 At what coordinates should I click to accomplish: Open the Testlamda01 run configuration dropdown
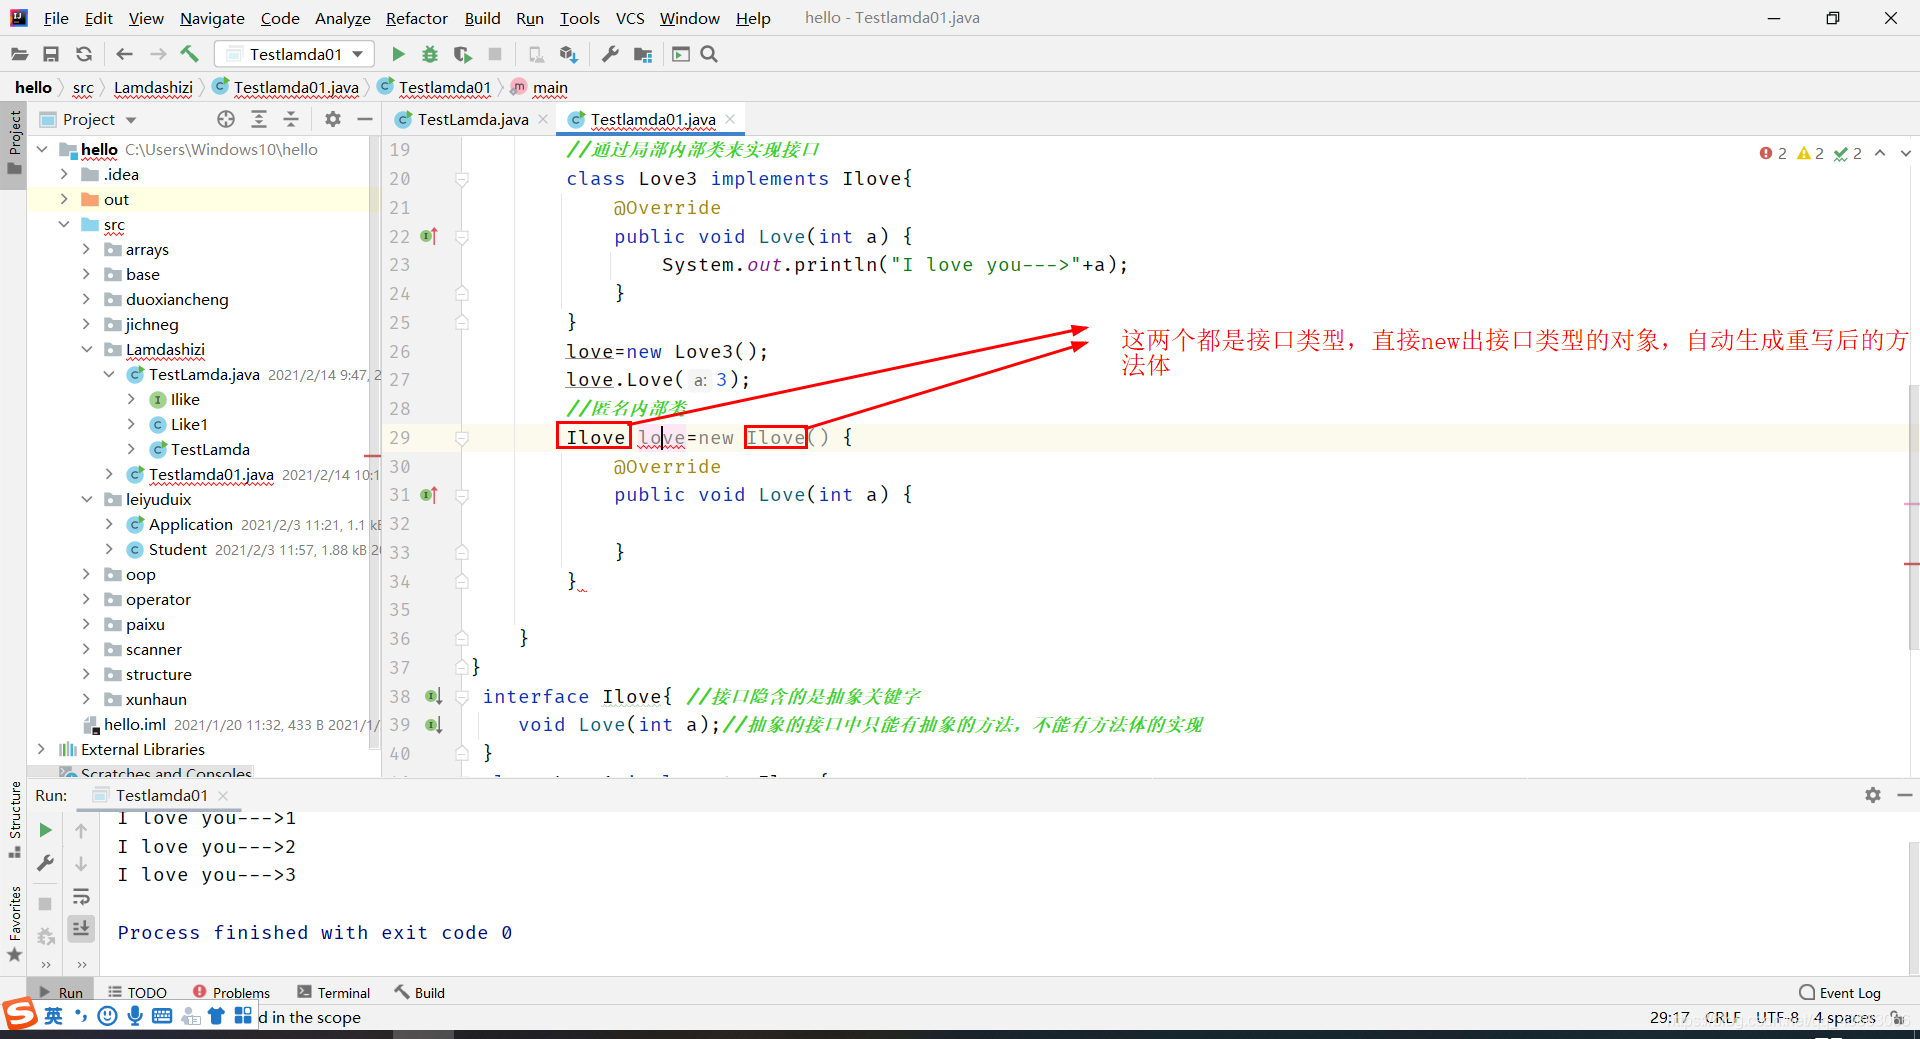(x=295, y=54)
